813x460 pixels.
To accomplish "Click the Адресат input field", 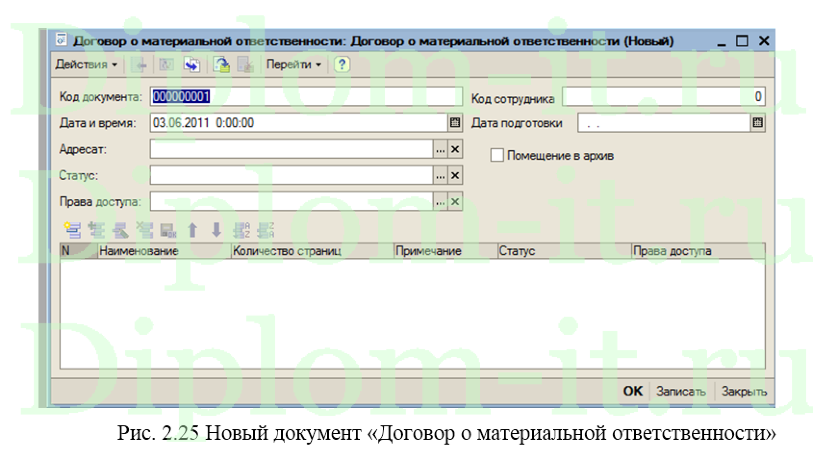I will coord(291,149).
